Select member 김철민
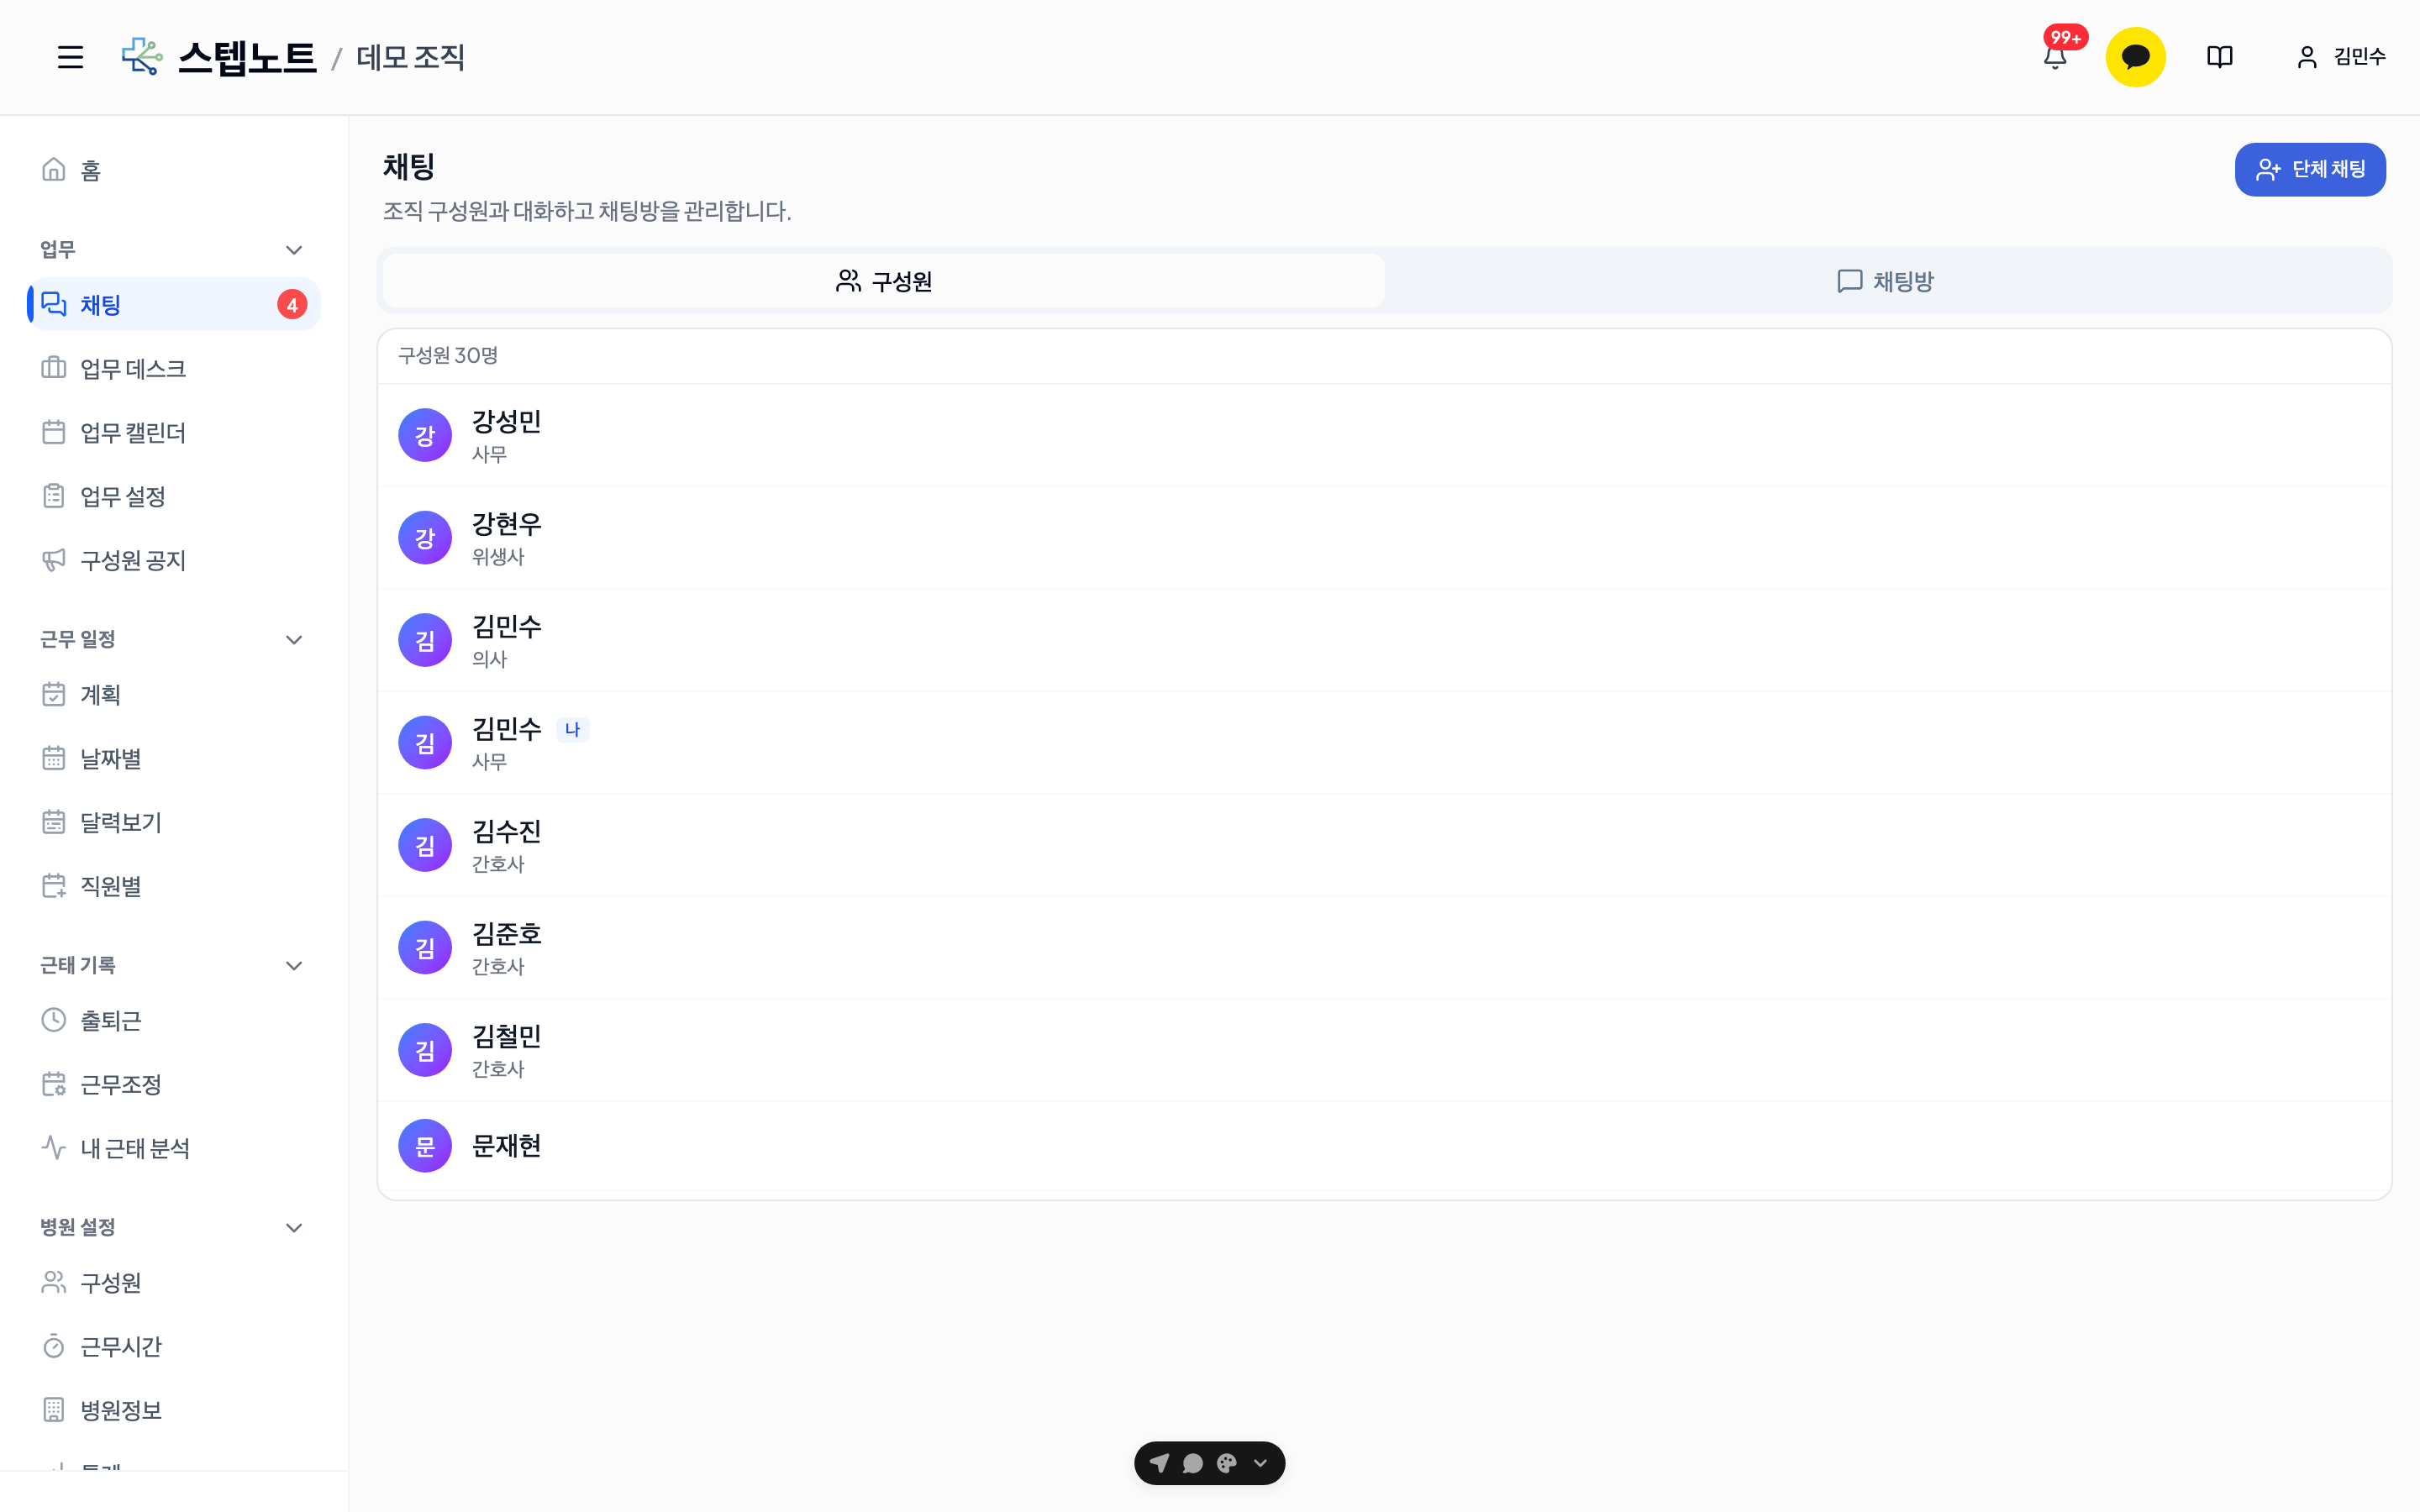 (x=1384, y=1050)
